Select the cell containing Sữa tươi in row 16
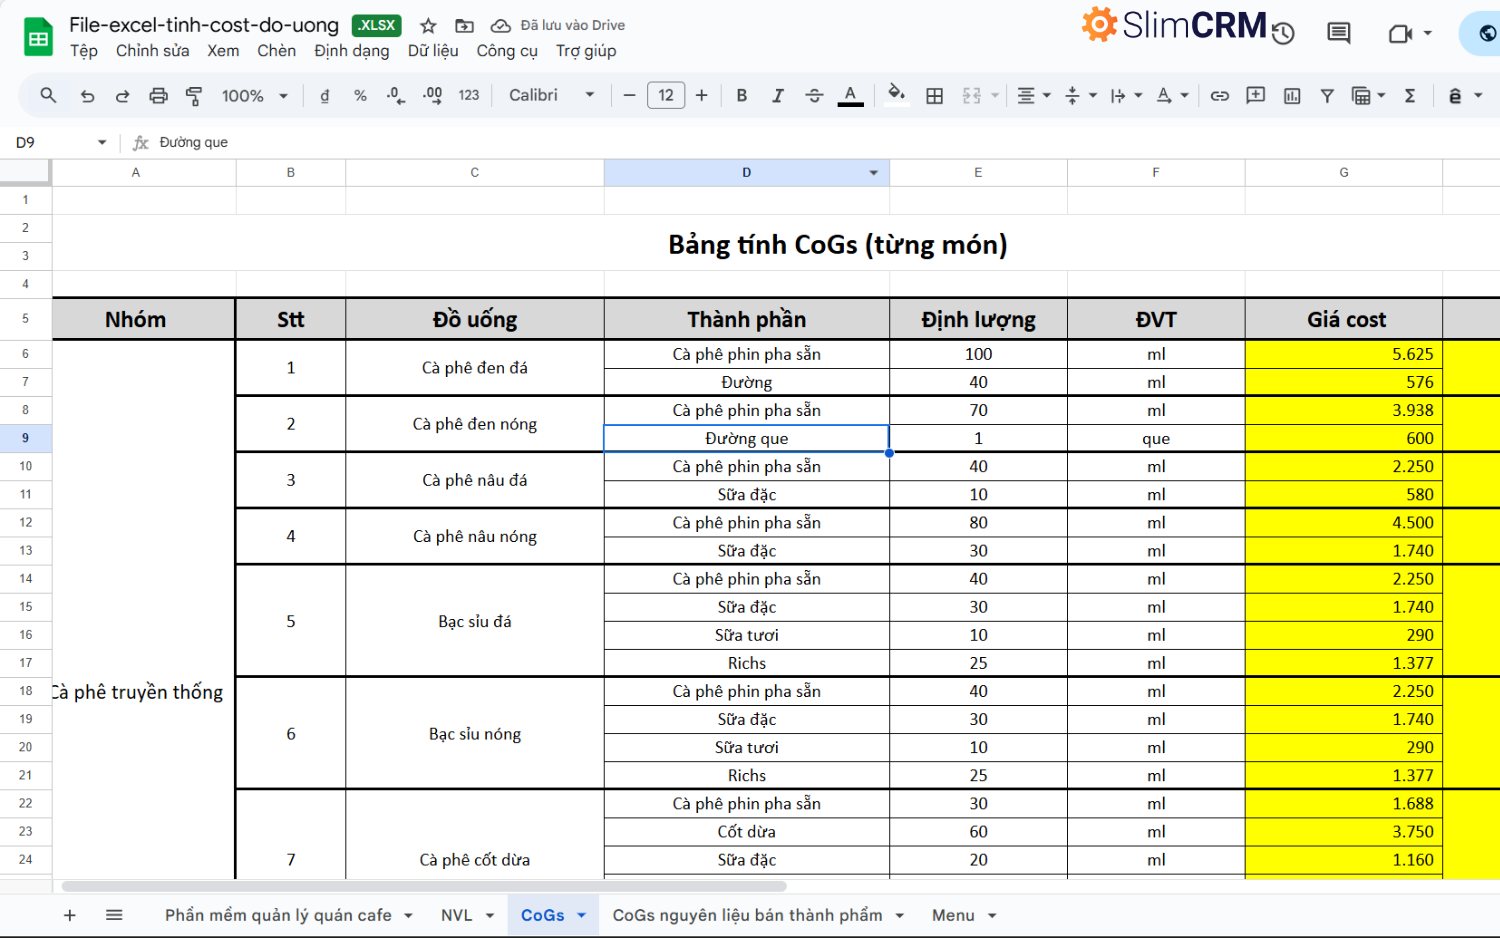Viewport: 1500px width, 938px height. pyautogui.click(x=746, y=635)
